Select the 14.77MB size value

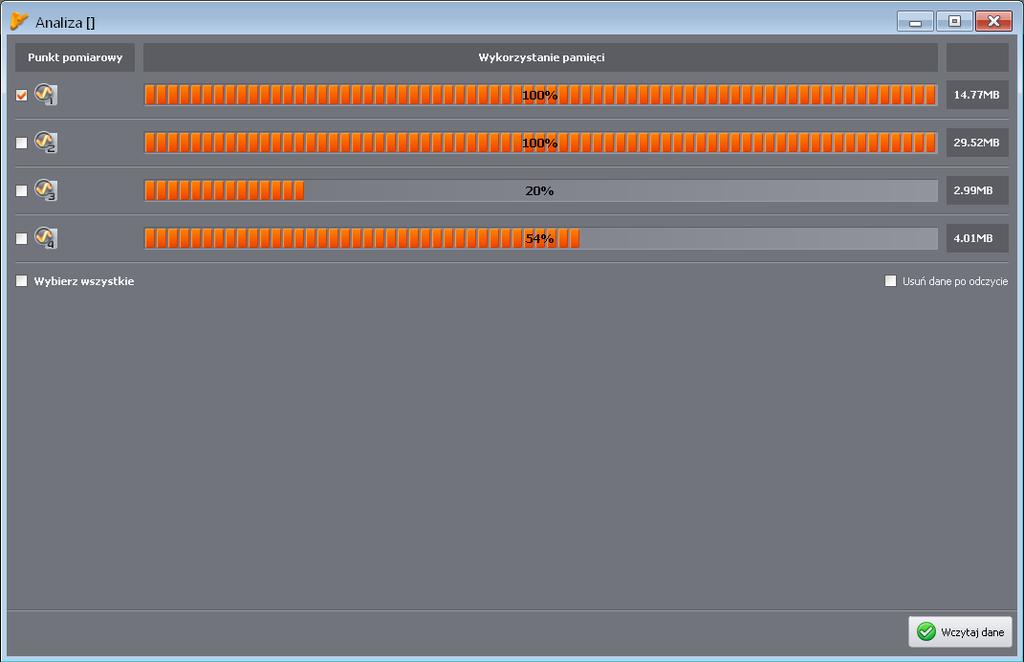(977, 95)
